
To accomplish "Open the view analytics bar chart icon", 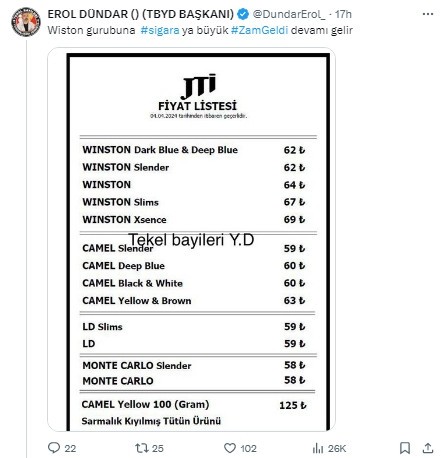I will point(318,448).
